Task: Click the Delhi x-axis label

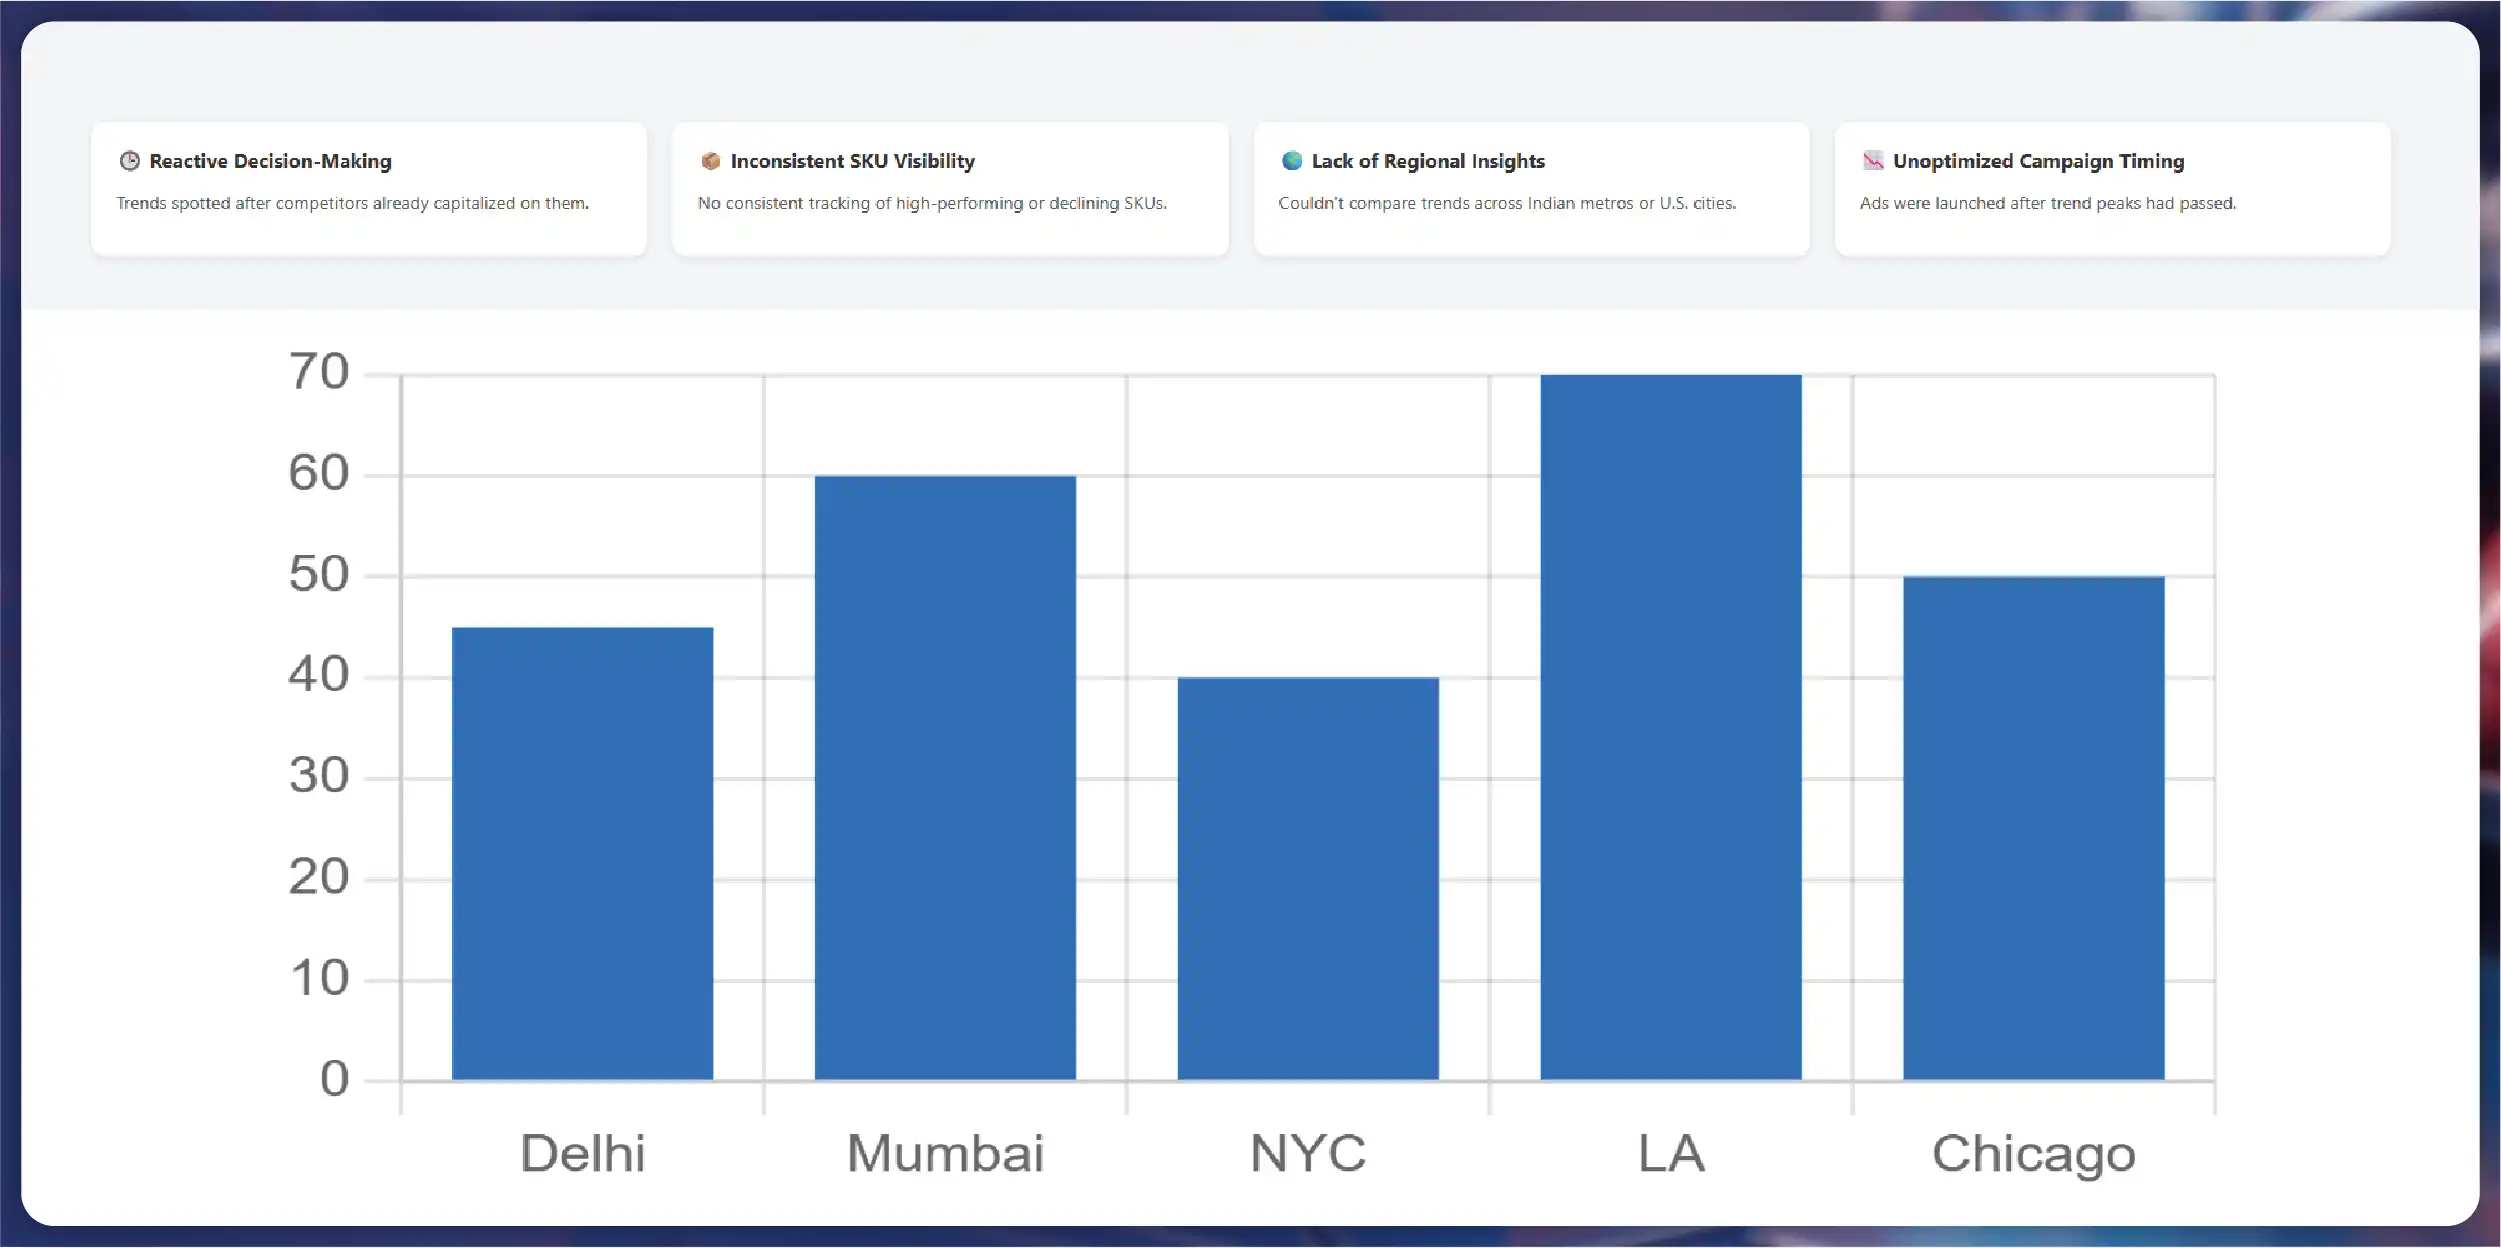Action: tap(582, 1153)
